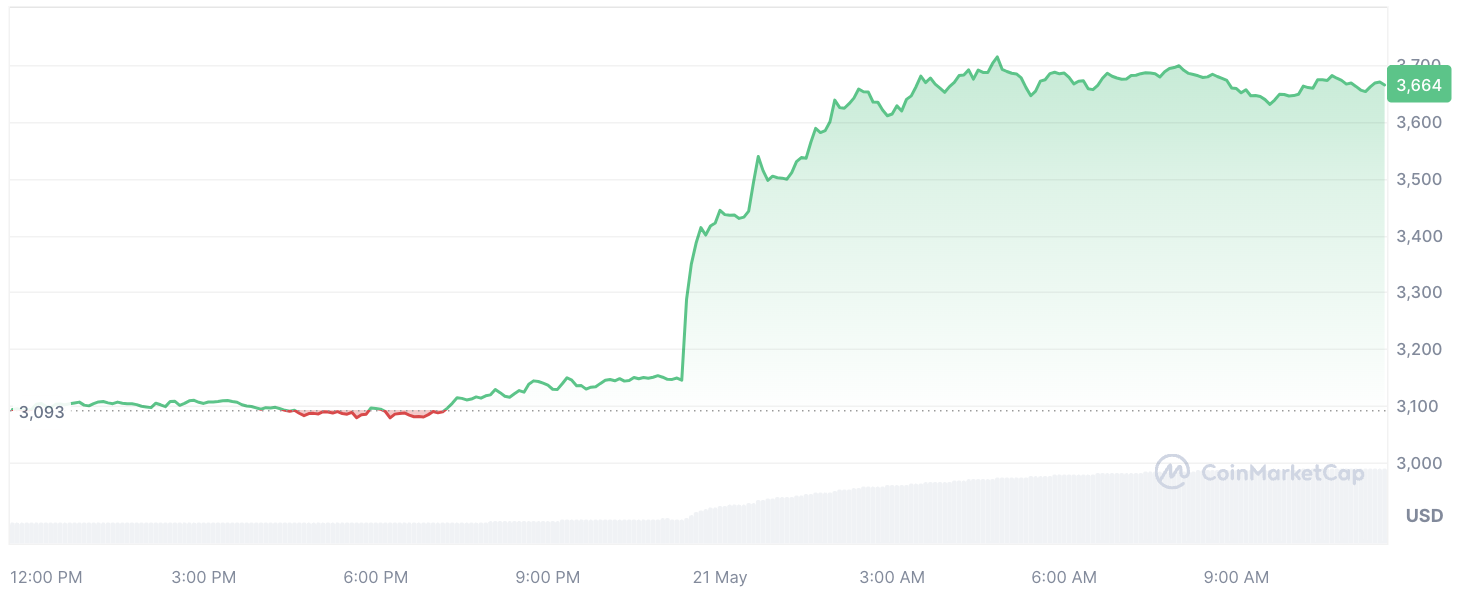Click the green 3,664 current price badge
The height and width of the screenshot is (602, 1458).
click(x=1419, y=86)
